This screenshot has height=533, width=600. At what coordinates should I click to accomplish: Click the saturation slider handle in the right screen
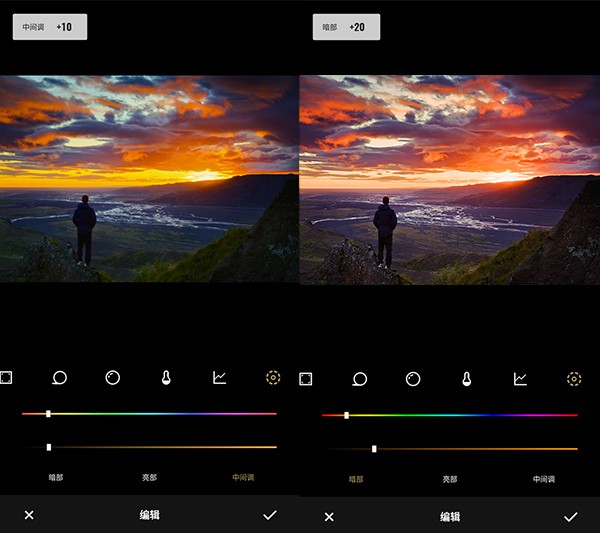(x=374, y=449)
